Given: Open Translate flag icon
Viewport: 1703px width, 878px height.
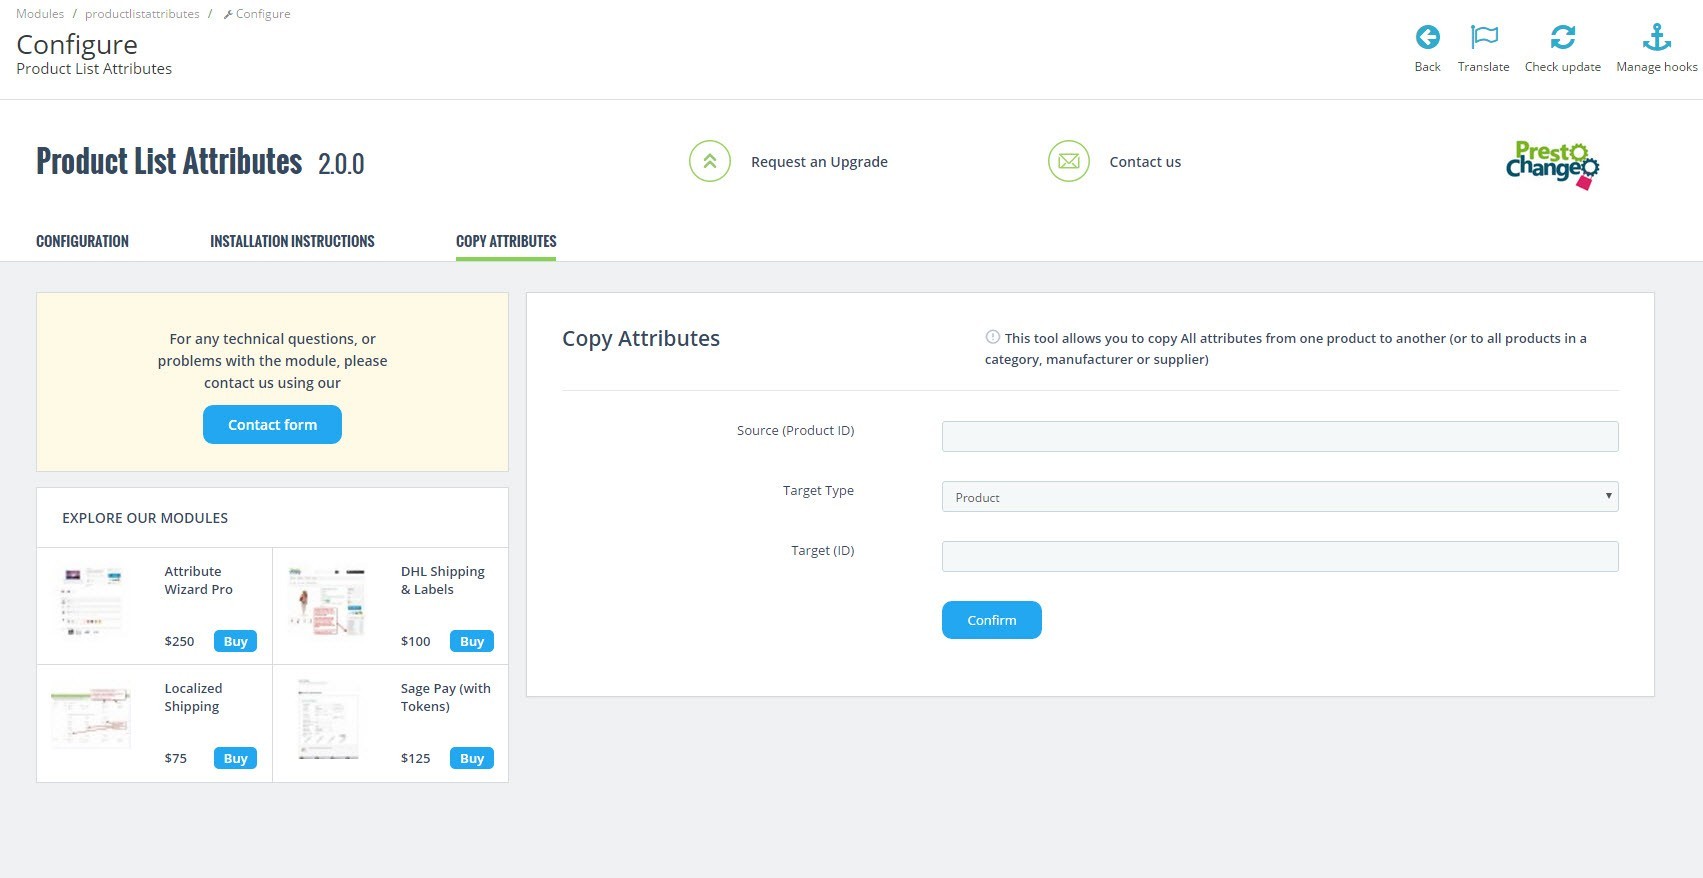Looking at the screenshot, I should (1484, 38).
